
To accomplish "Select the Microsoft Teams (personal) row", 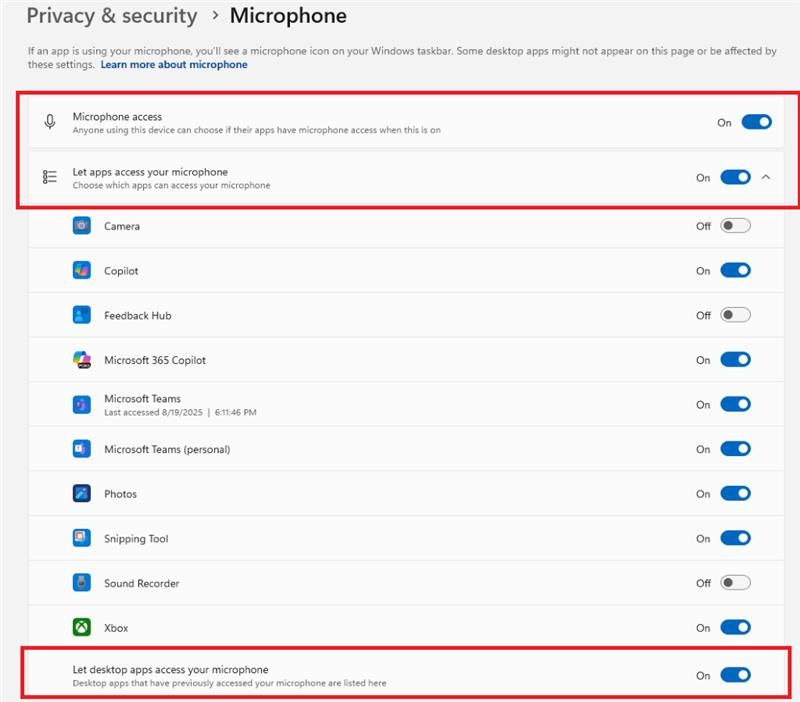I will pyautogui.click(x=406, y=449).
